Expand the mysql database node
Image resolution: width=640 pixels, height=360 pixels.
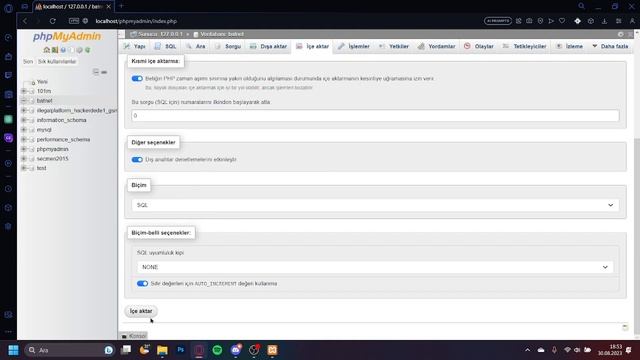click(x=24, y=130)
